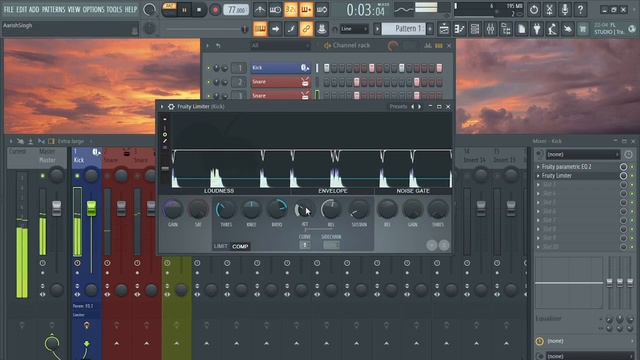Open the PATTERNS menu
Viewport: 640px width, 360px height.
53,9
